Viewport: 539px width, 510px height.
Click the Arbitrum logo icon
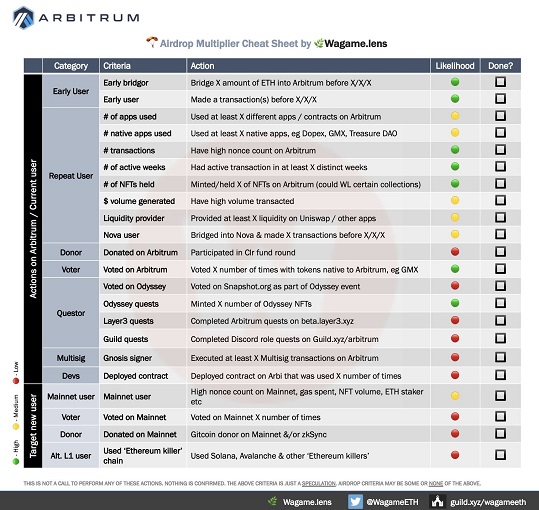(23, 17)
